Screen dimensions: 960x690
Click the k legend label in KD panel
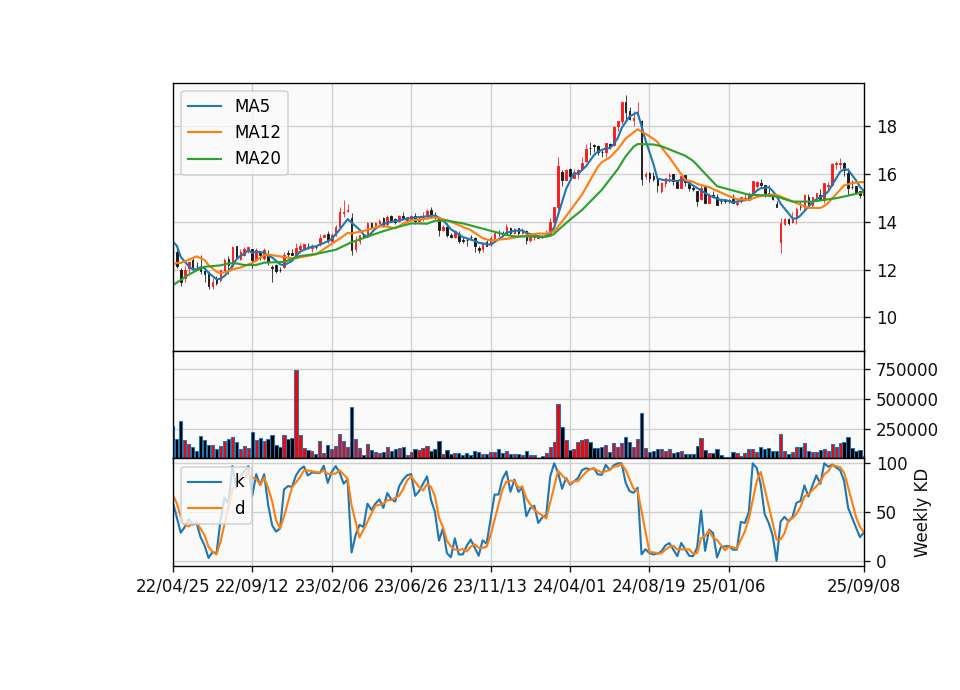(x=239, y=481)
